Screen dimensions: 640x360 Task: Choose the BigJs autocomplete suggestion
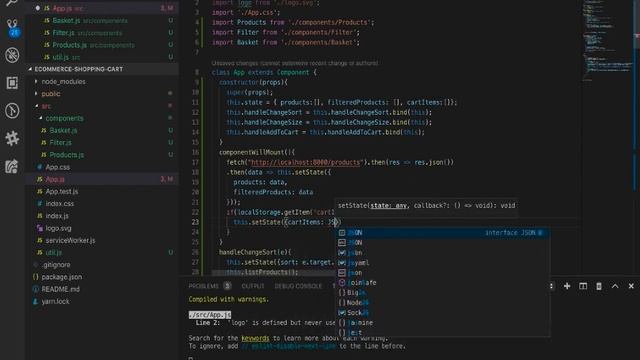click(x=442, y=293)
